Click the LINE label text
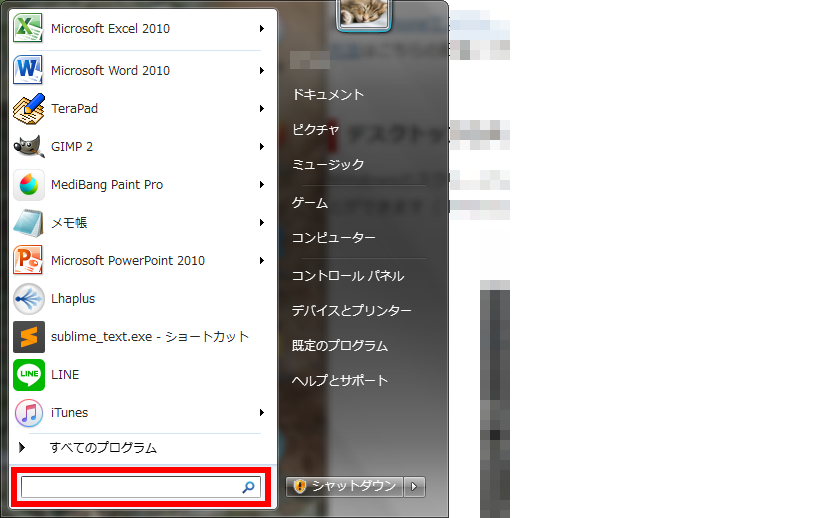The image size is (819, 518). click(x=65, y=375)
